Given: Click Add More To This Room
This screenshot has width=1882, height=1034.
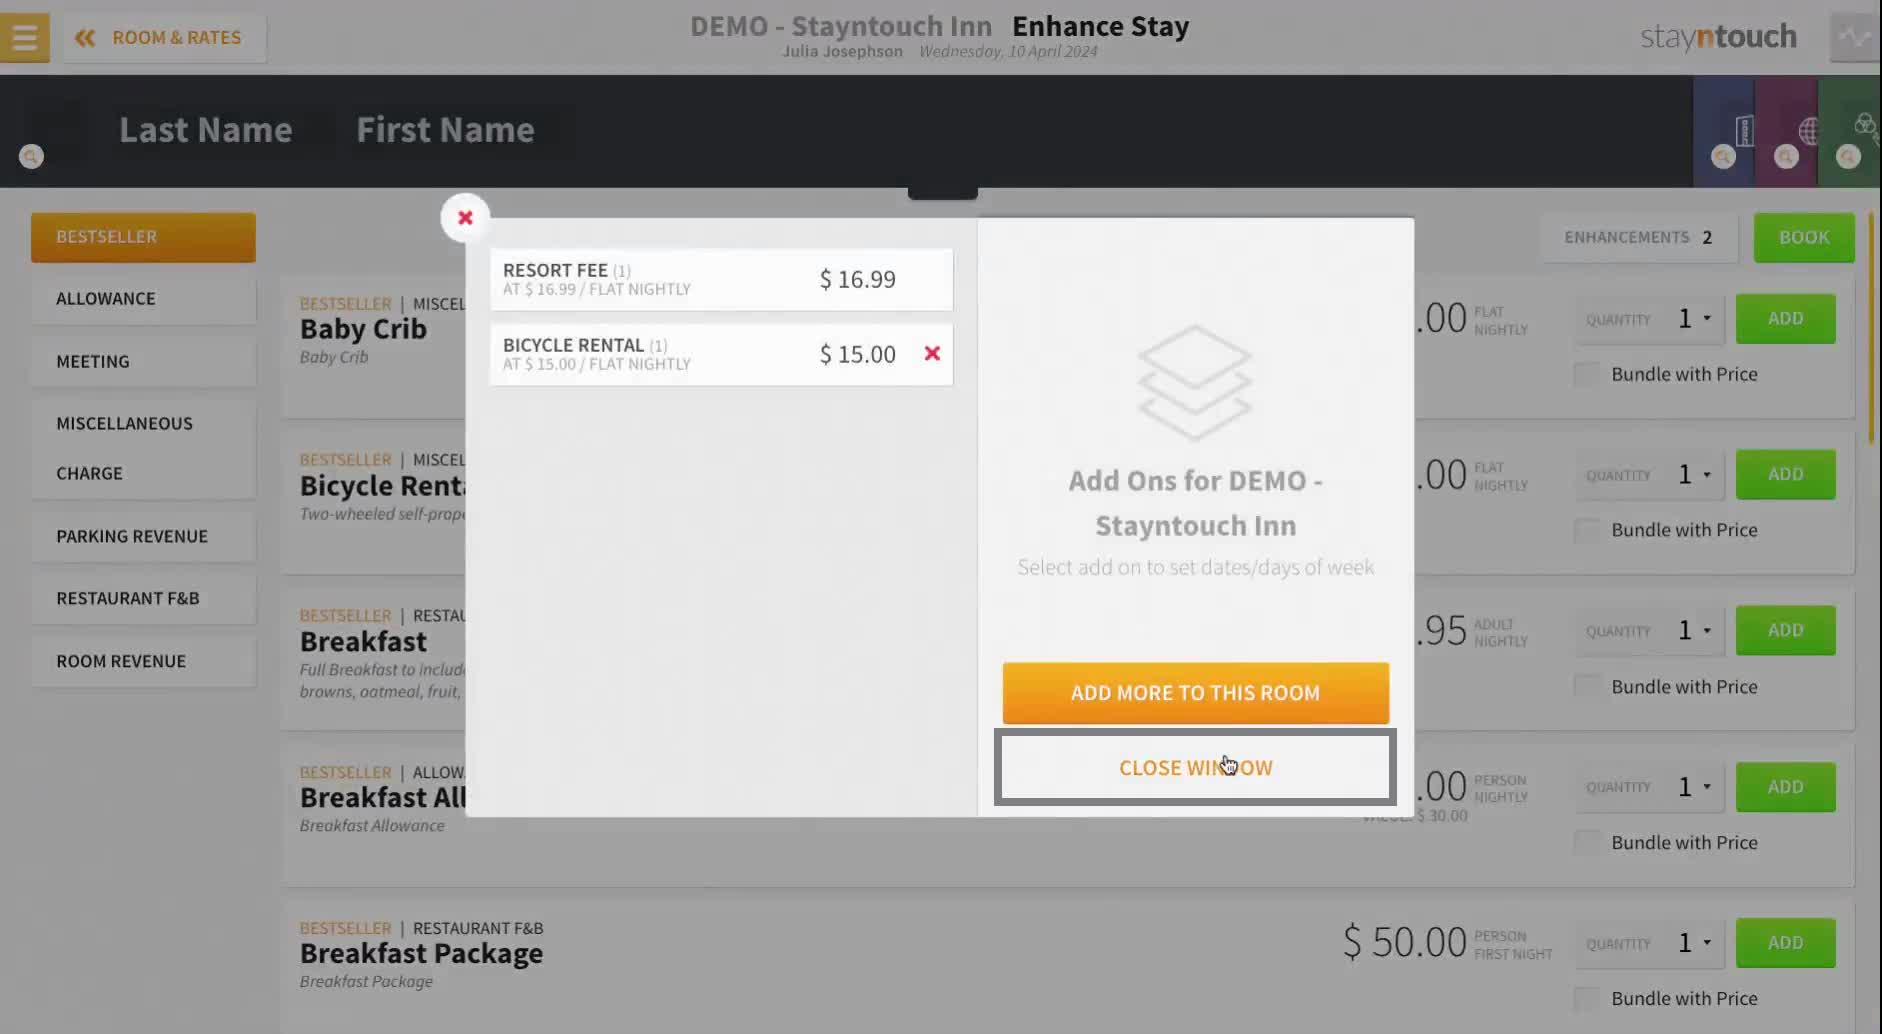Looking at the screenshot, I should click(1195, 692).
